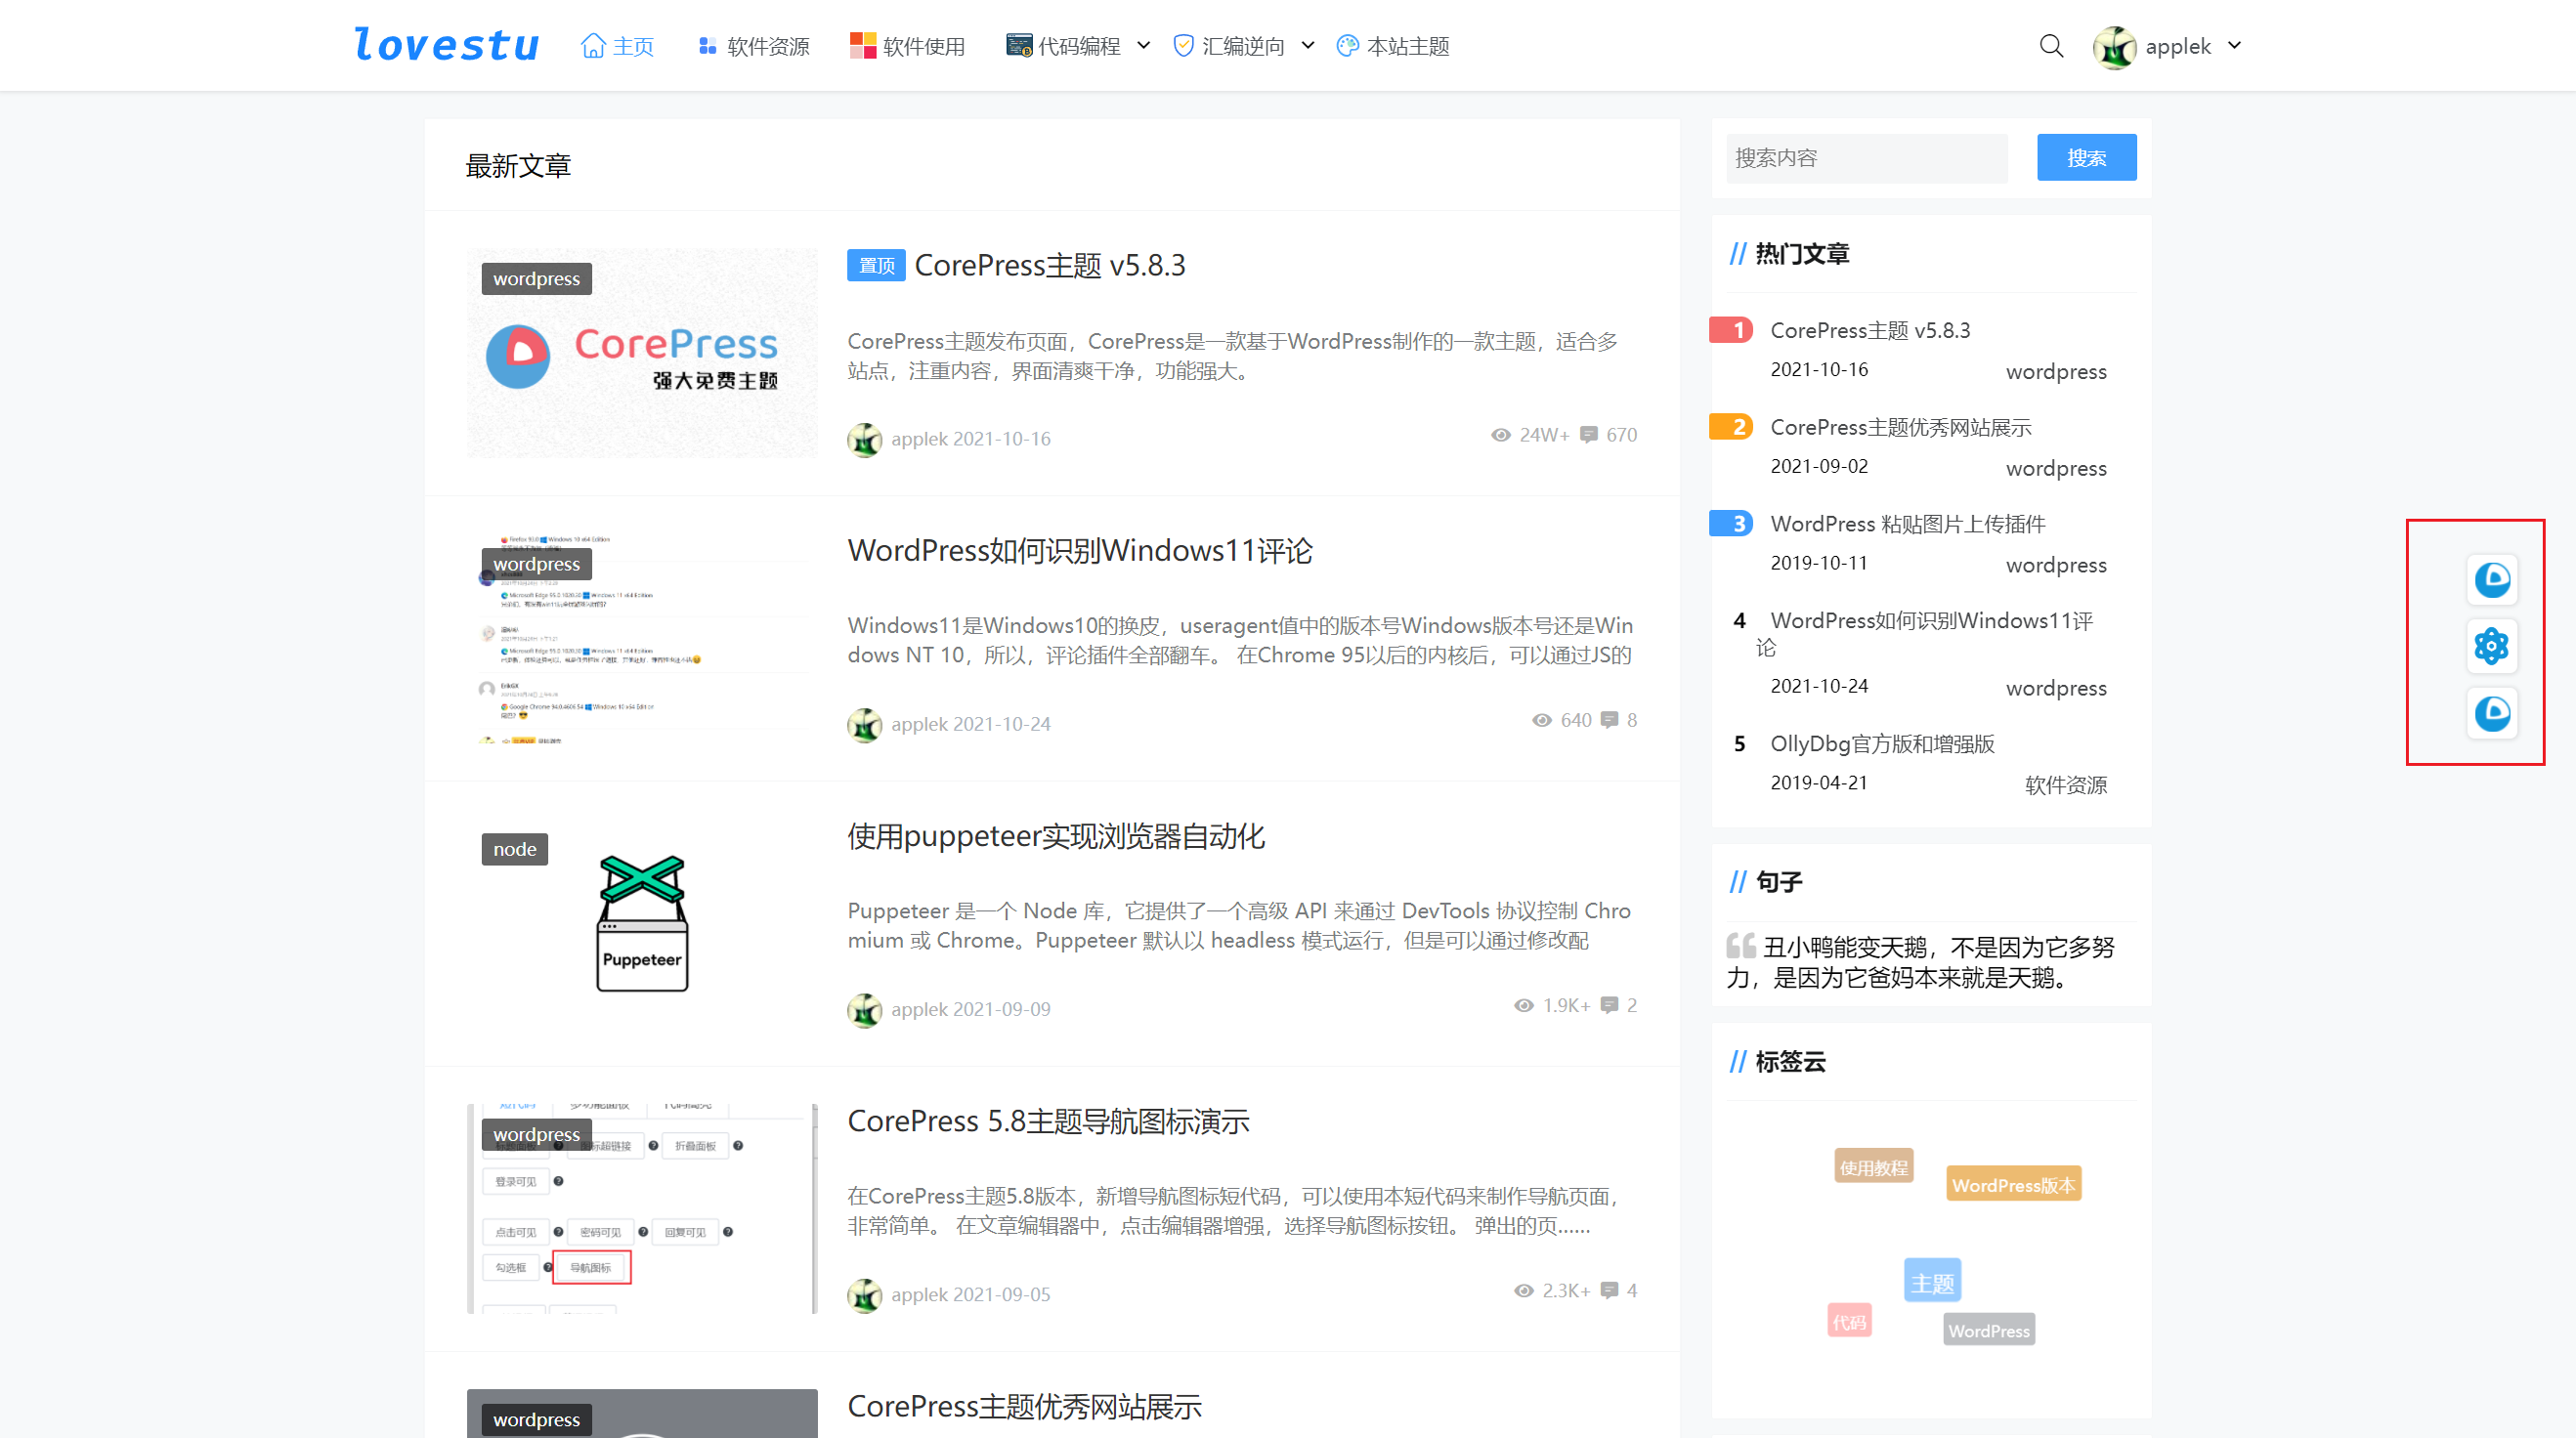Screen dimensions: 2576x1438
Task: Click the search magnifier icon in header
Action: (2050, 46)
